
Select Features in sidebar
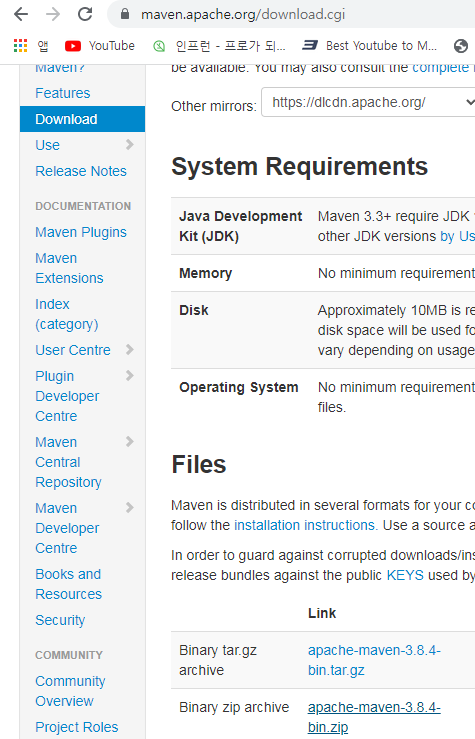63,93
